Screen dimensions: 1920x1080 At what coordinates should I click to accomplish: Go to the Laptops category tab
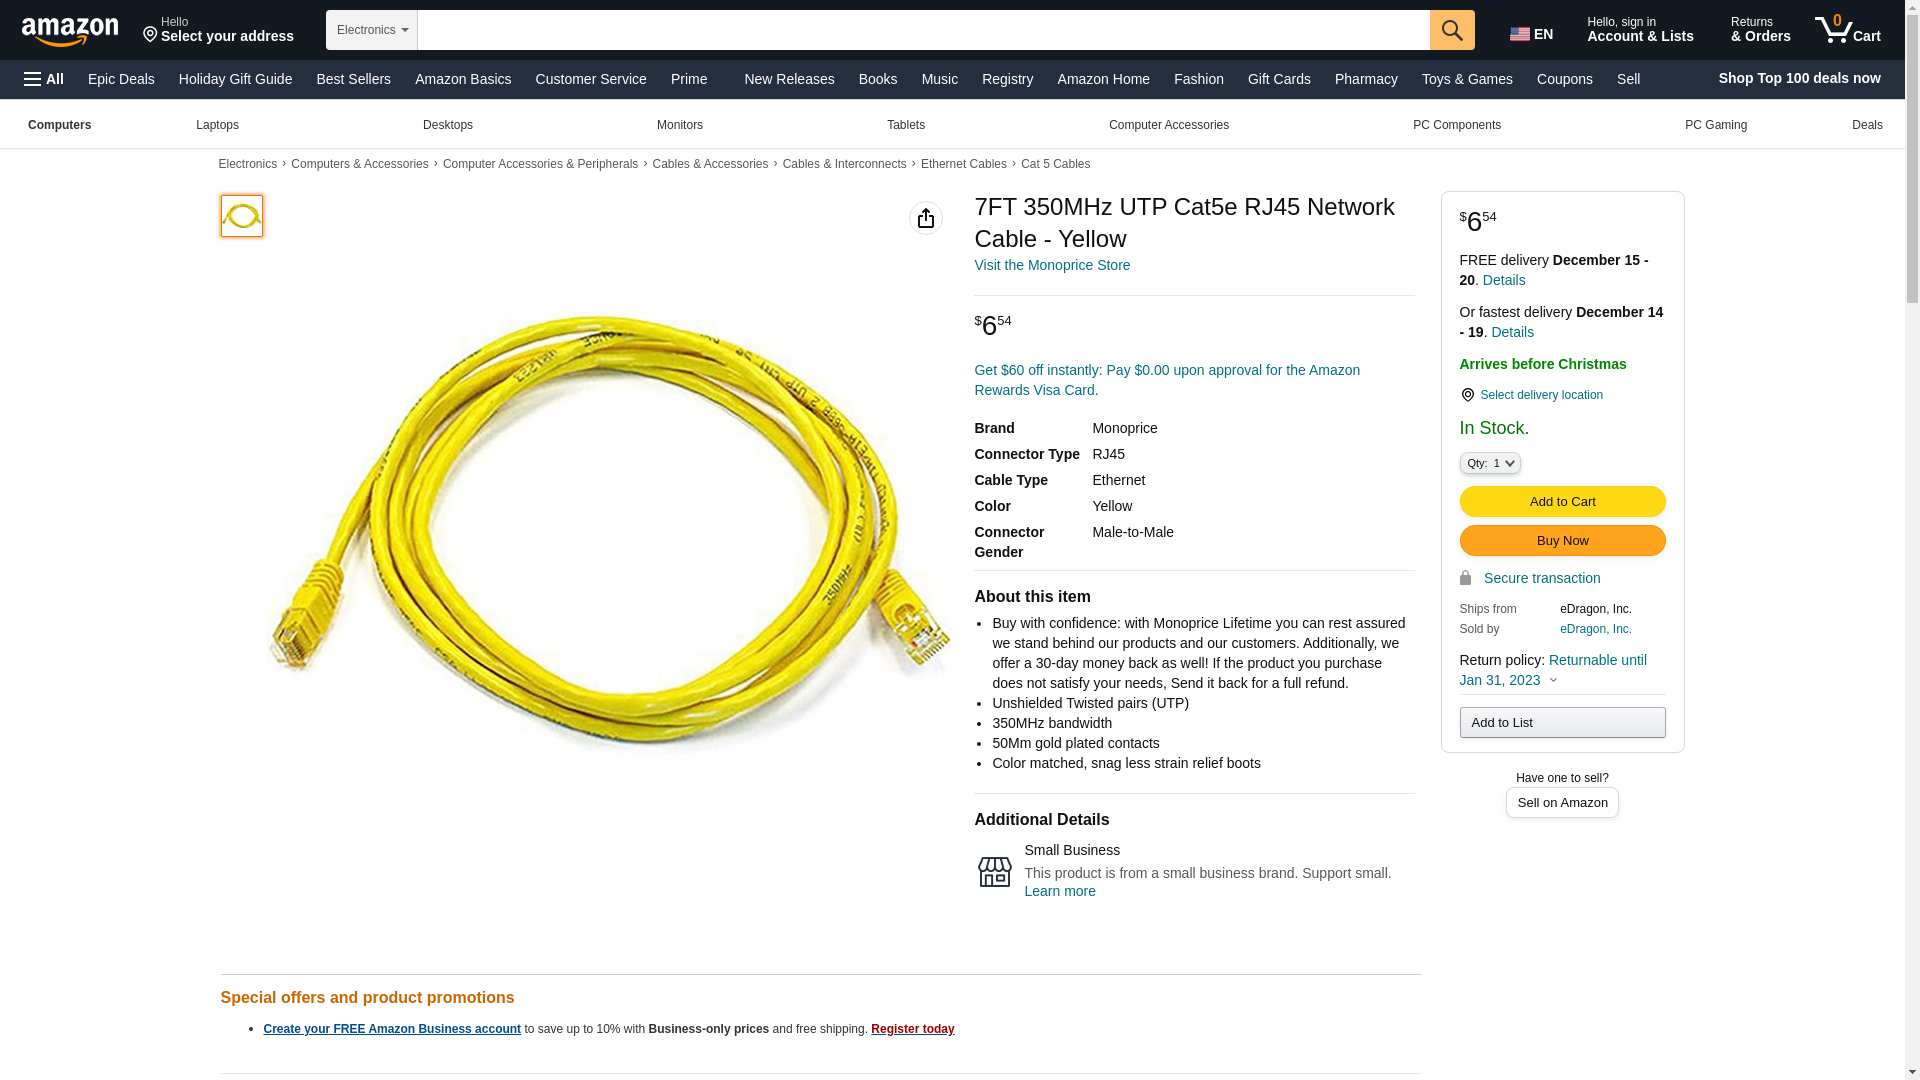point(217,125)
